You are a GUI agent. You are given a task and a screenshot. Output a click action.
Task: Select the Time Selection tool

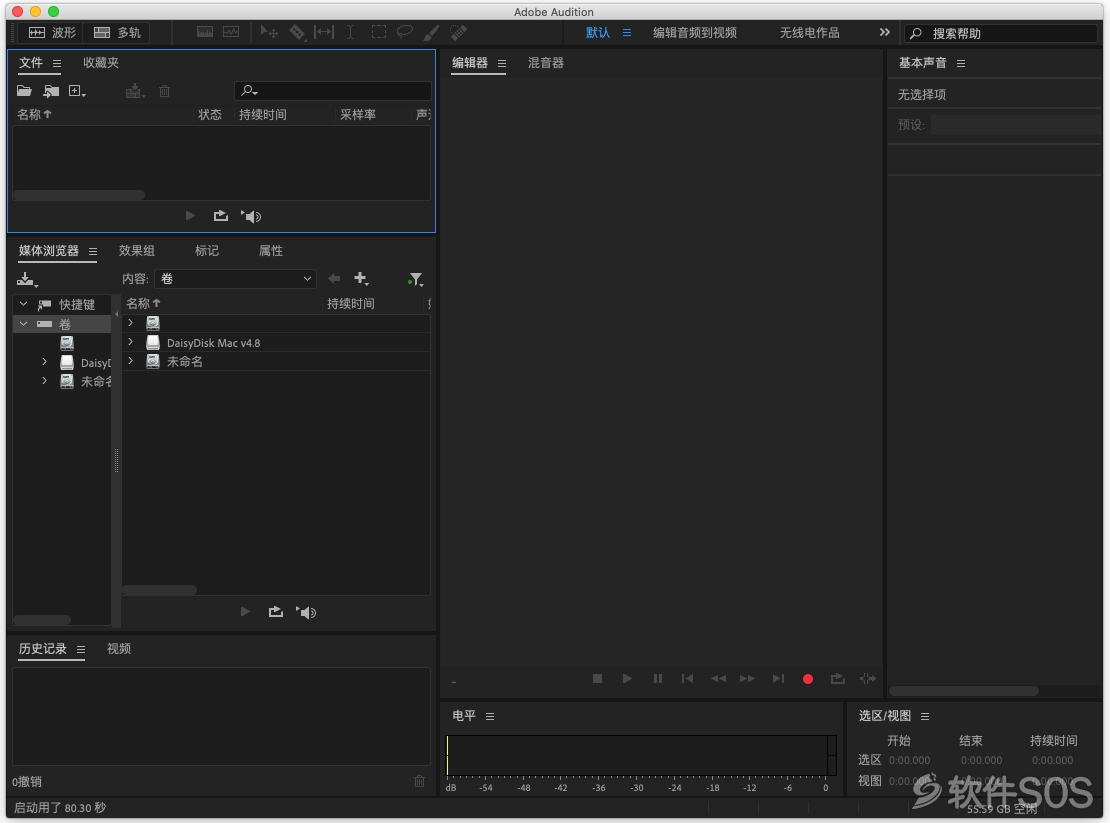pyautogui.click(x=350, y=33)
